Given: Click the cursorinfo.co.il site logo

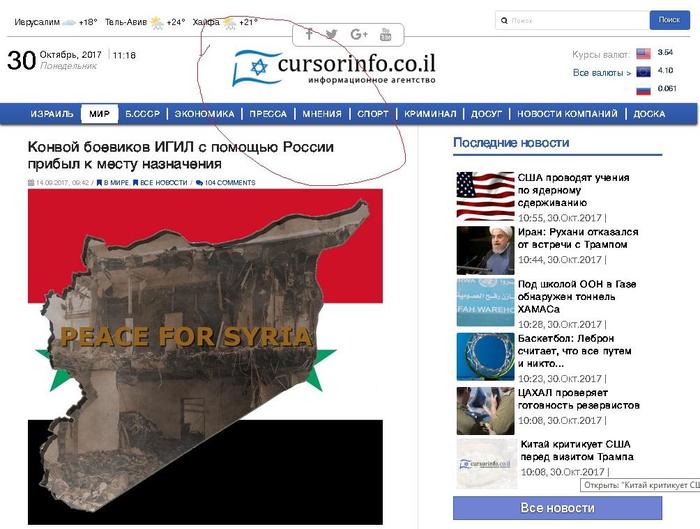Looking at the screenshot, I should click(334, 67).
